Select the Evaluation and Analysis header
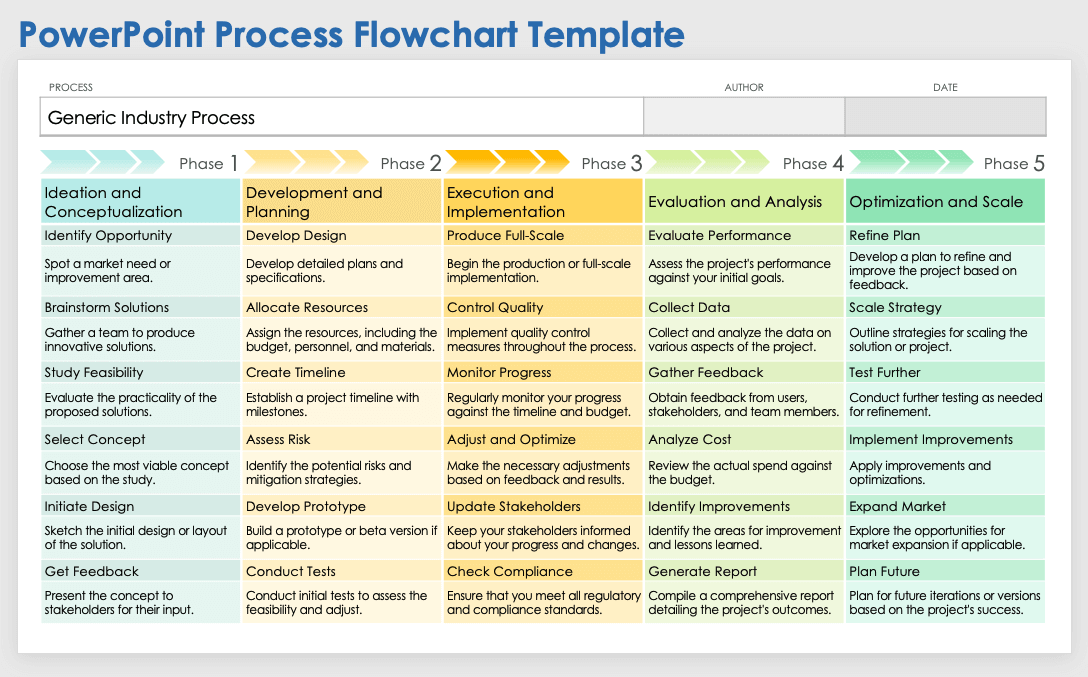The height and width of the screenshot is (677, 1088). 743,202
